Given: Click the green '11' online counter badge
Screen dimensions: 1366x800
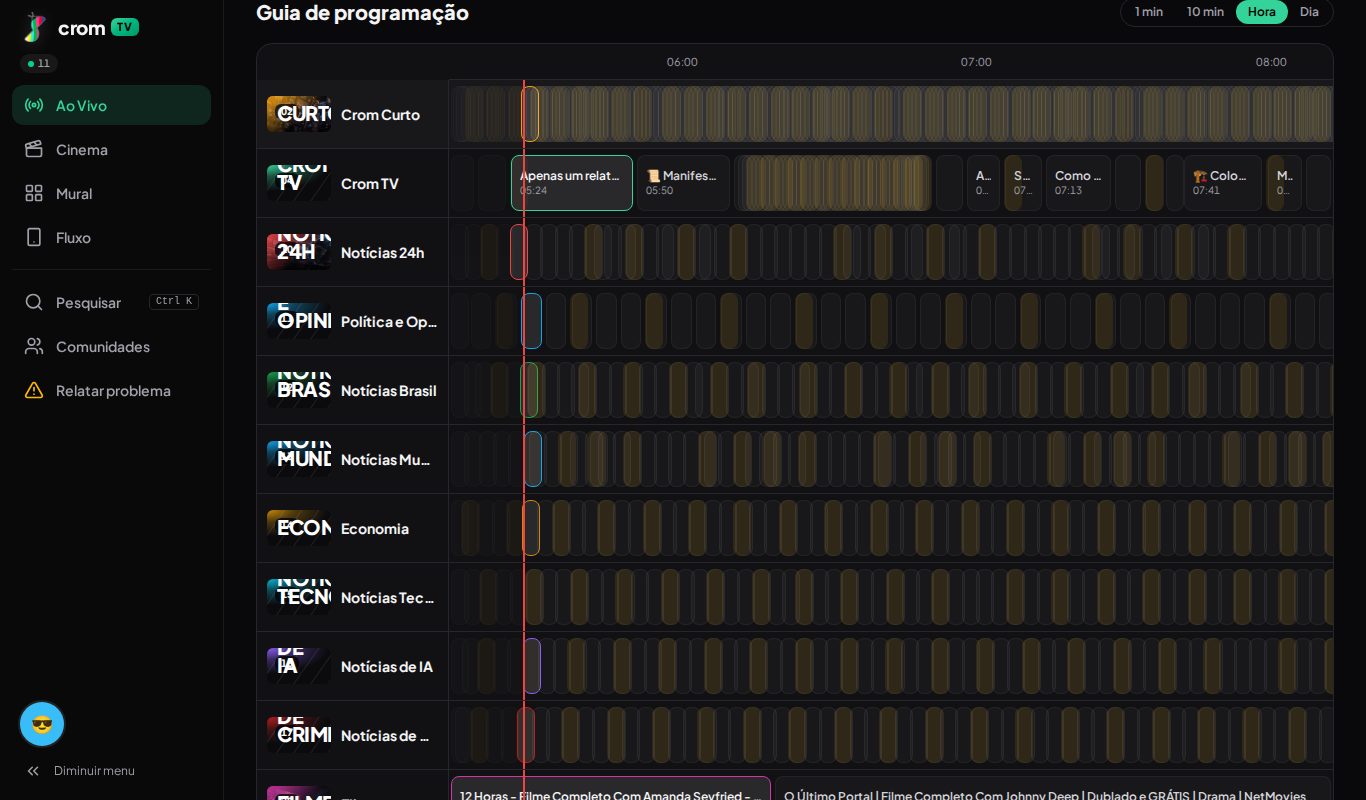Looking at the screenshot, I should [39, 63].
